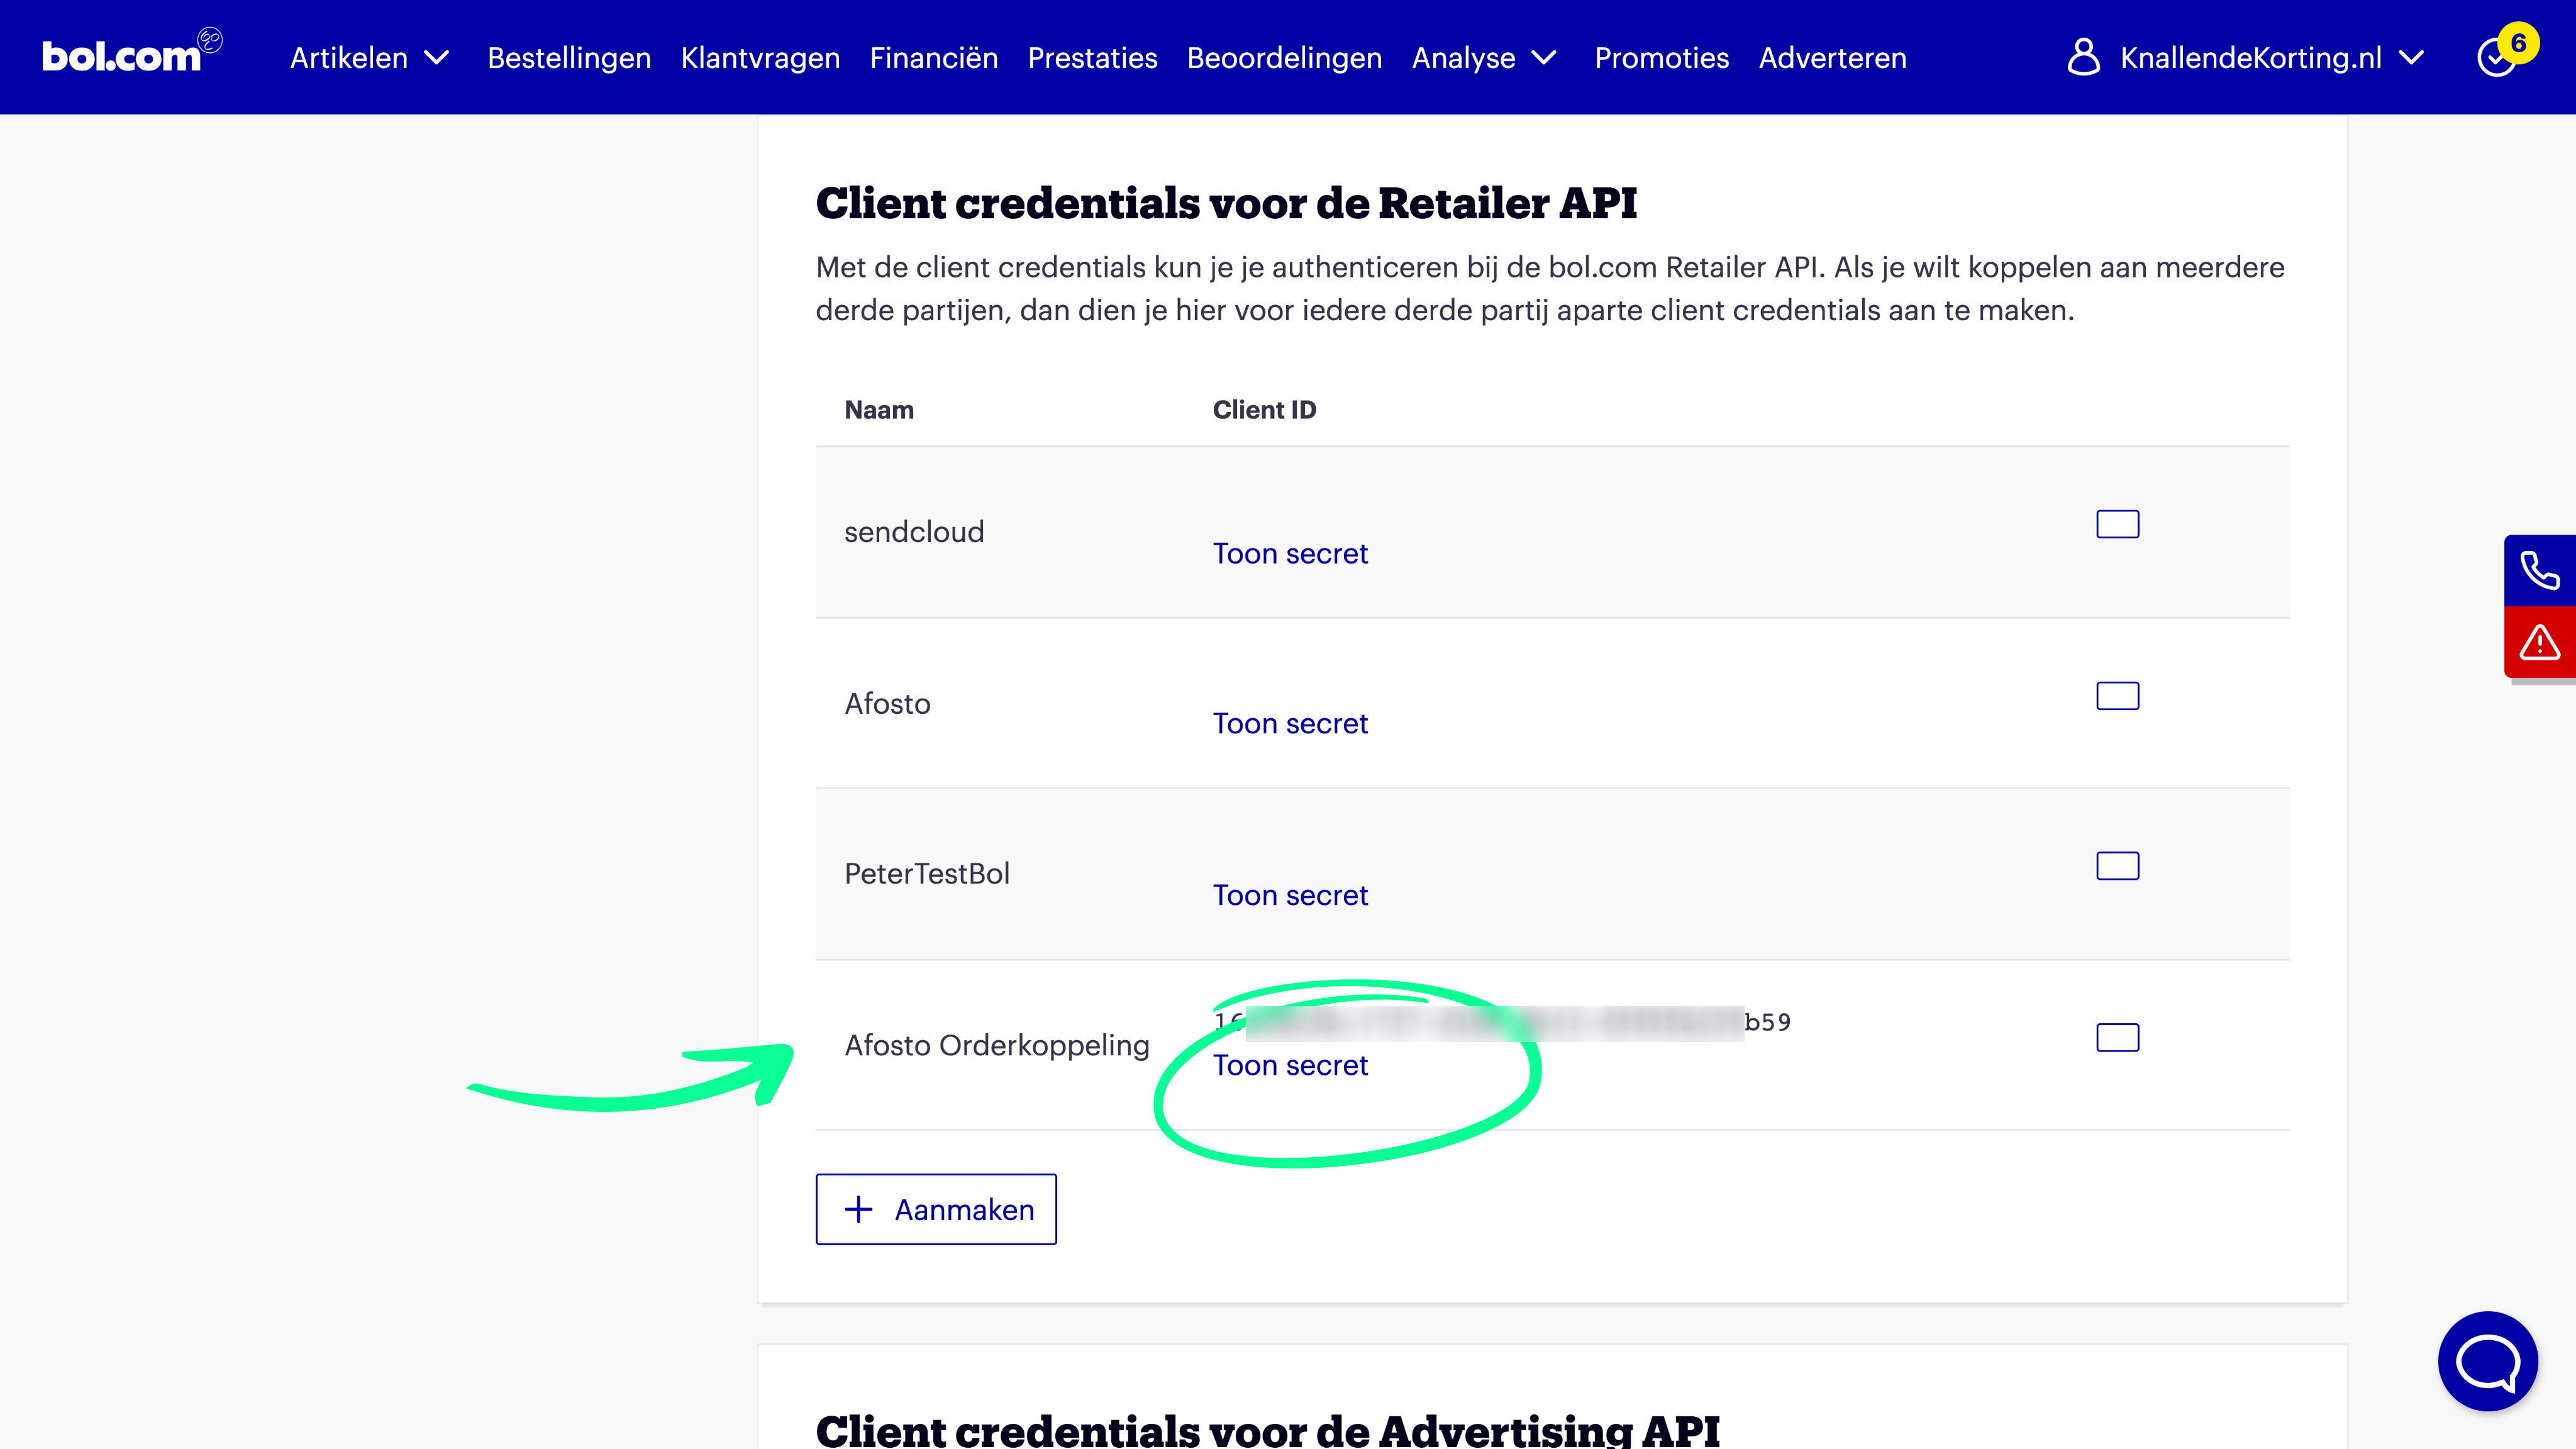2576x1449 pixels.
Task: Click the sendcloud row action icon
Action: [2117, 524]
